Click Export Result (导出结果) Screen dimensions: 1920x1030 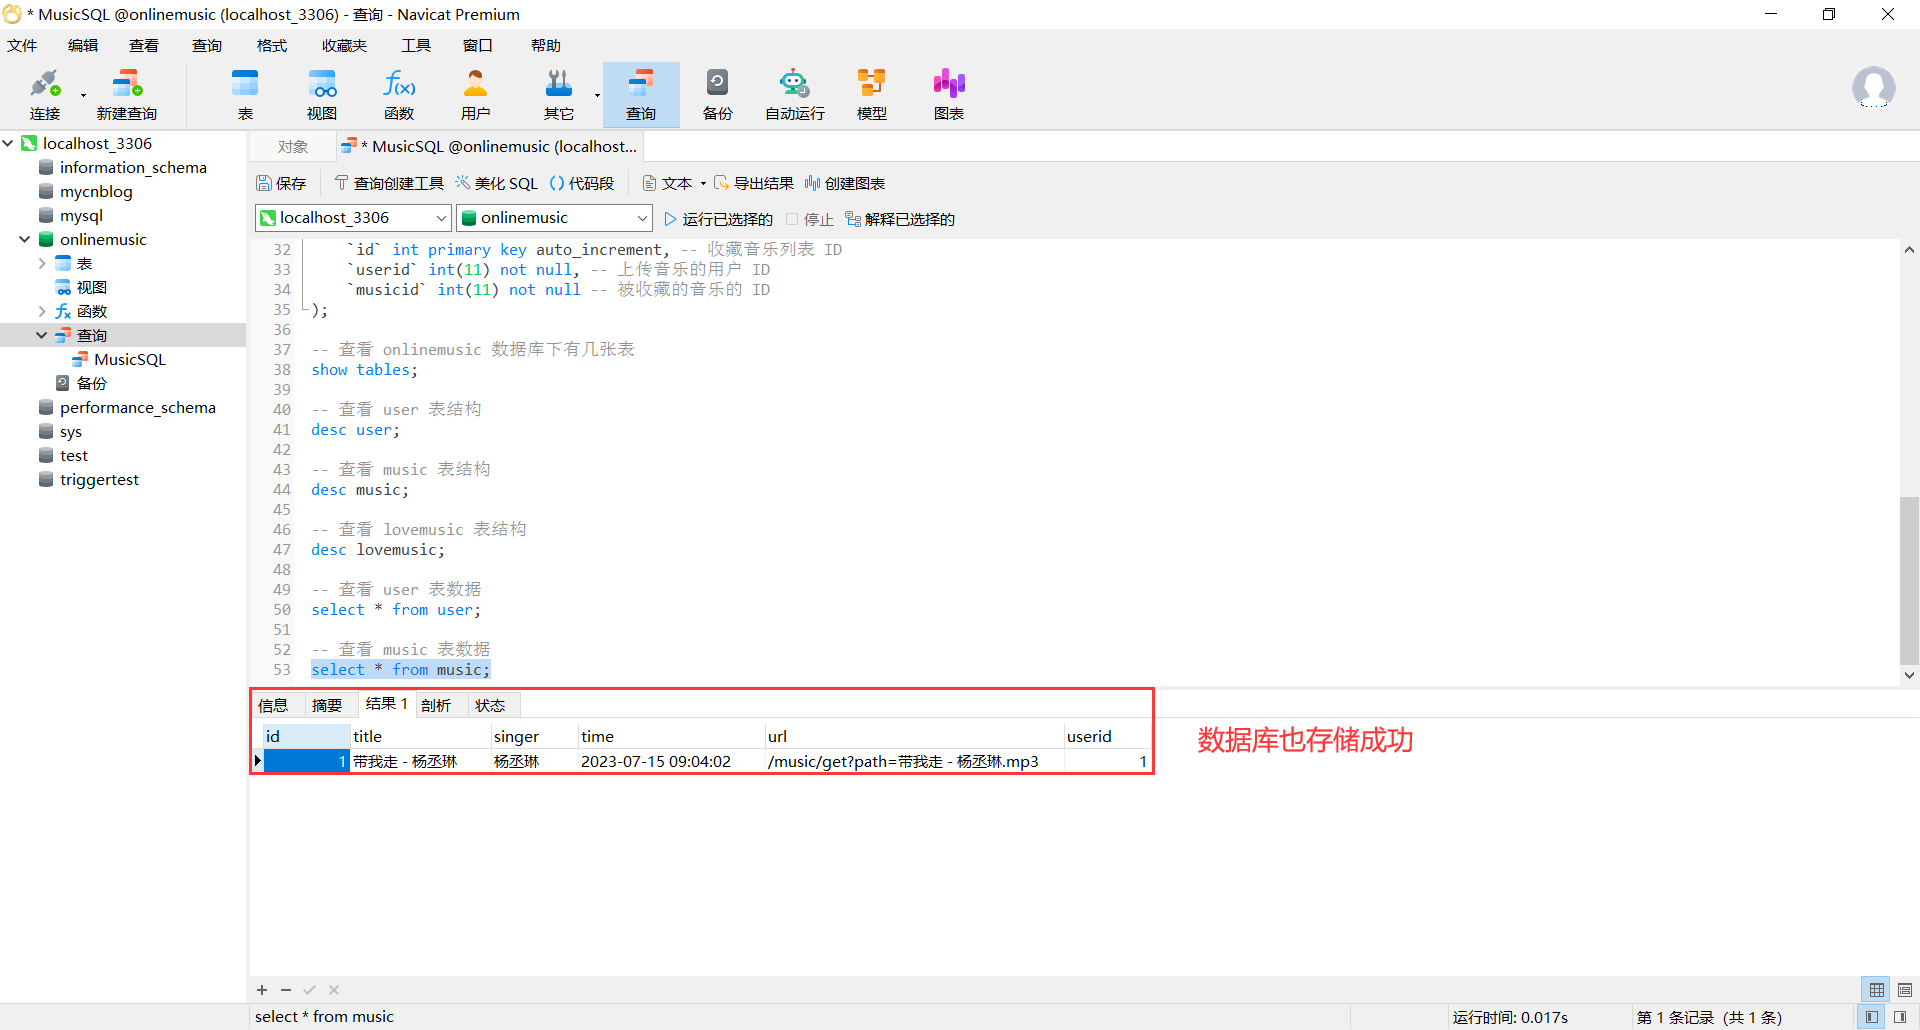point(754,183)
